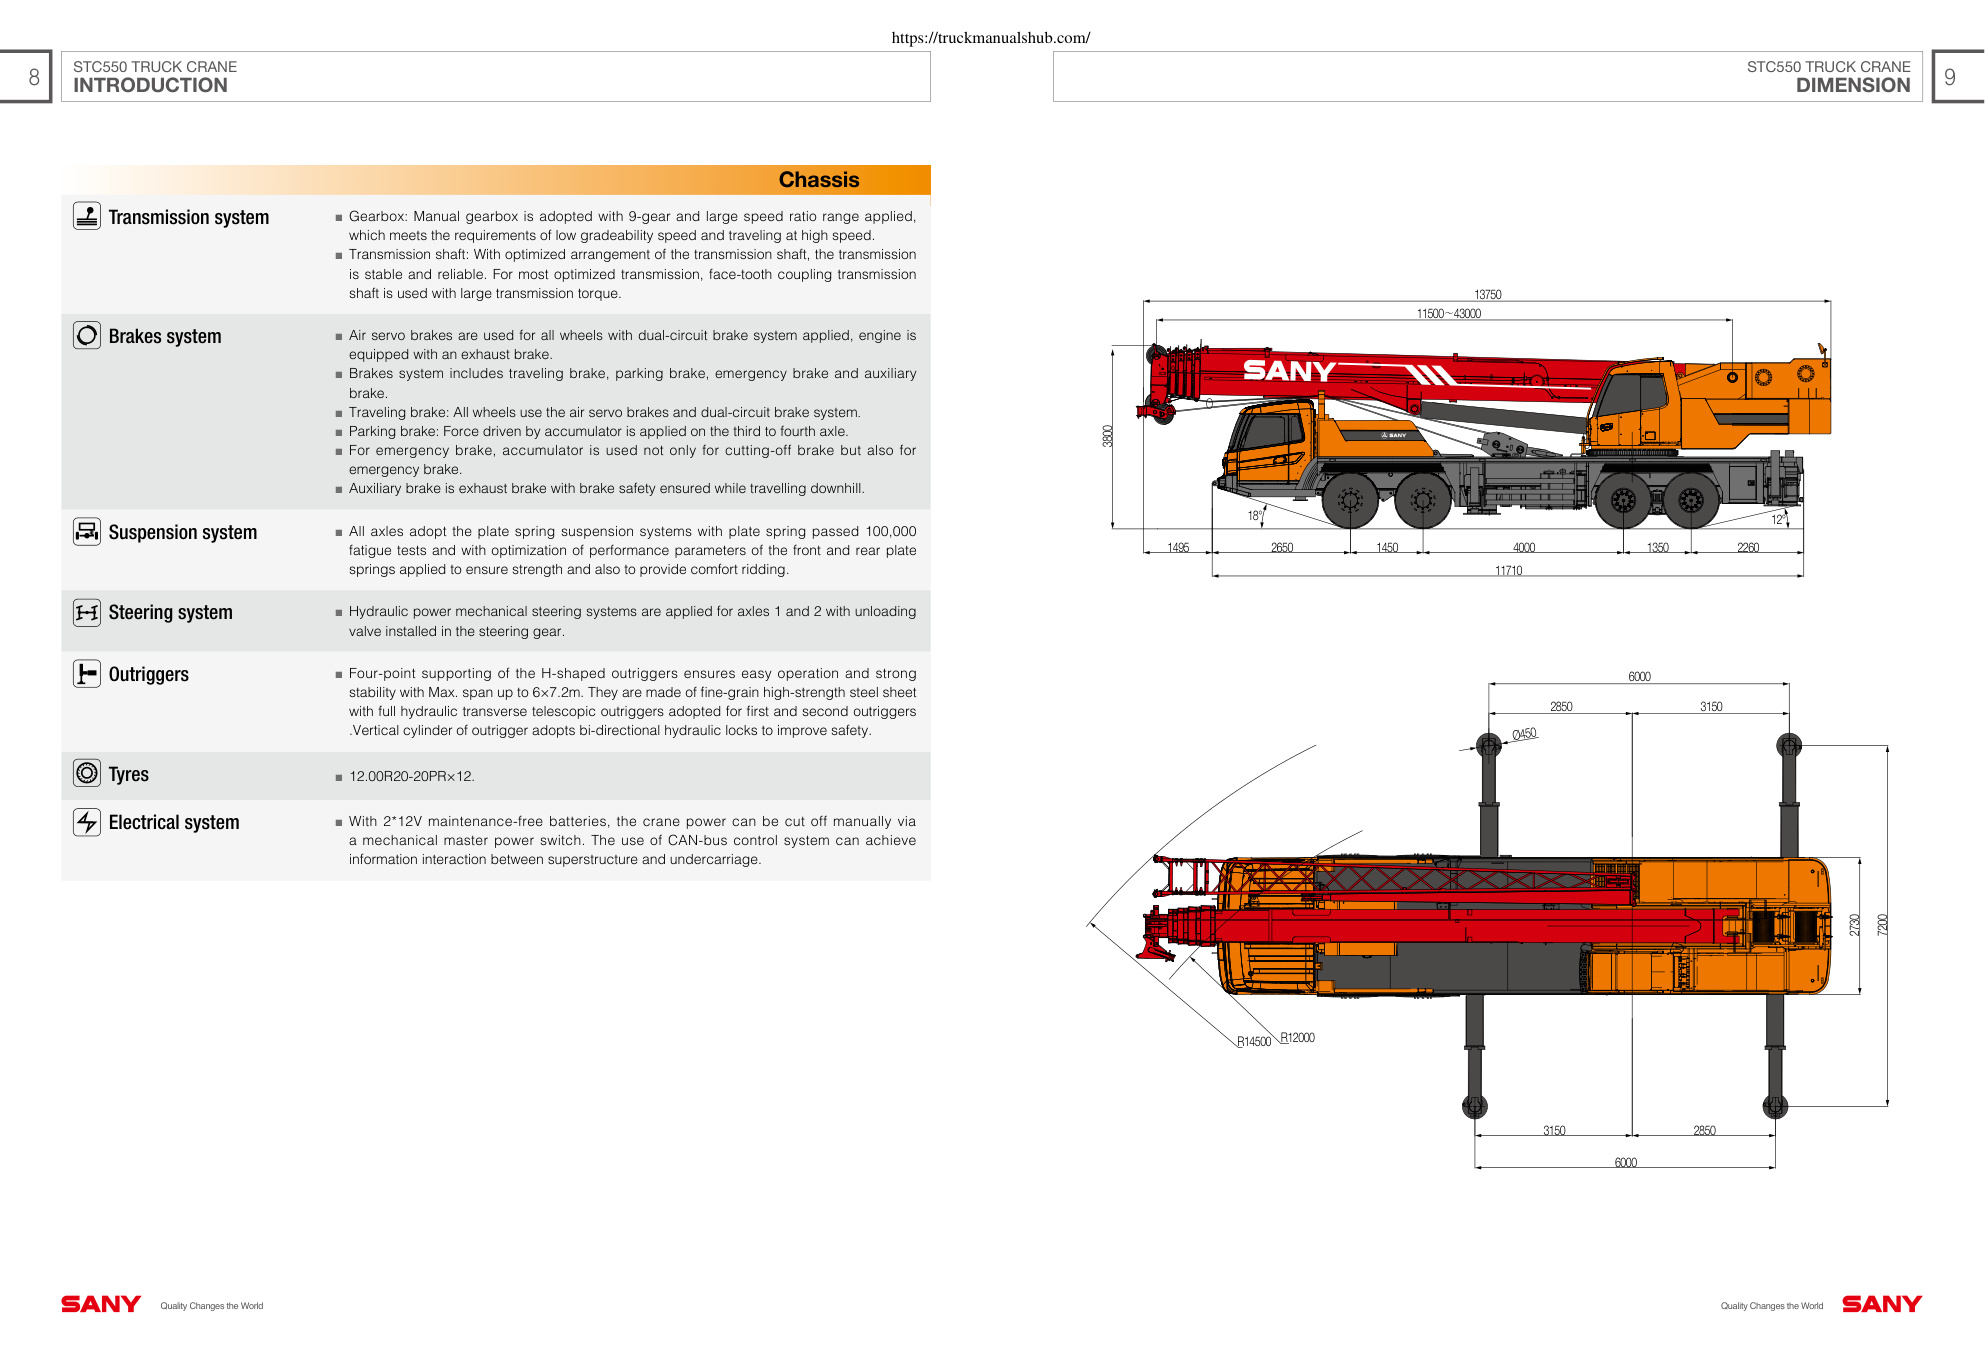
Task: Click the left page STC550 TRUCK CRANE header
Action: click(155, 67)
